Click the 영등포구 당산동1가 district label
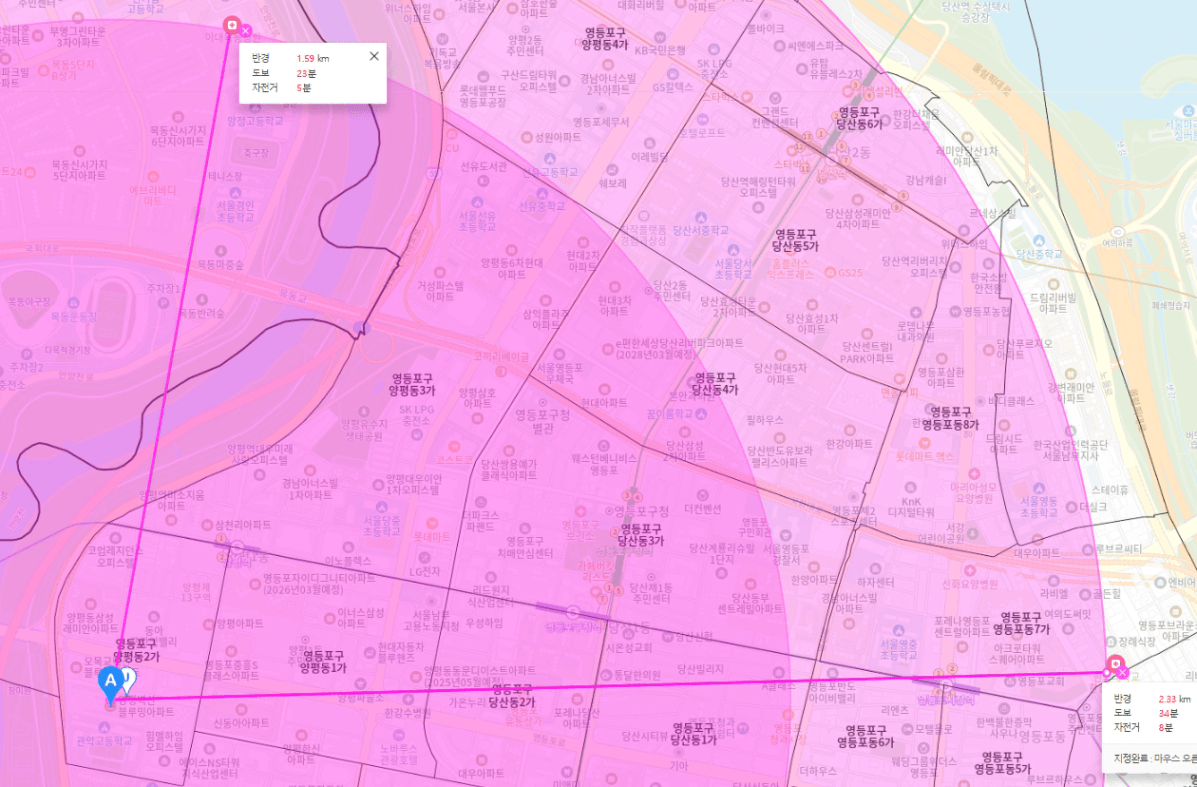Screen dimensions: 1197x787 (694, 734)
